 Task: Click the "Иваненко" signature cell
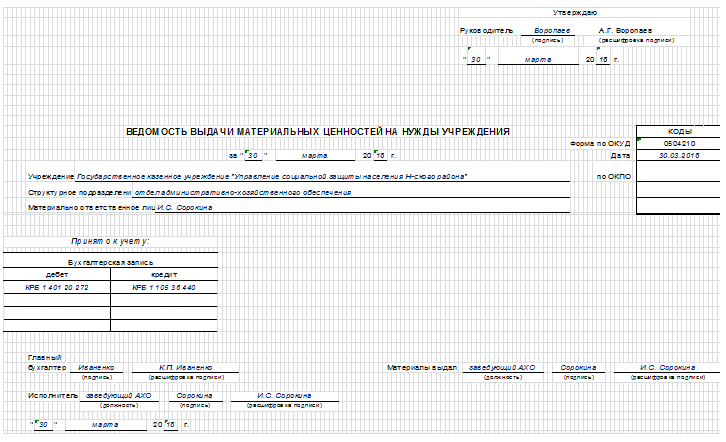click(x=96, y=367)
